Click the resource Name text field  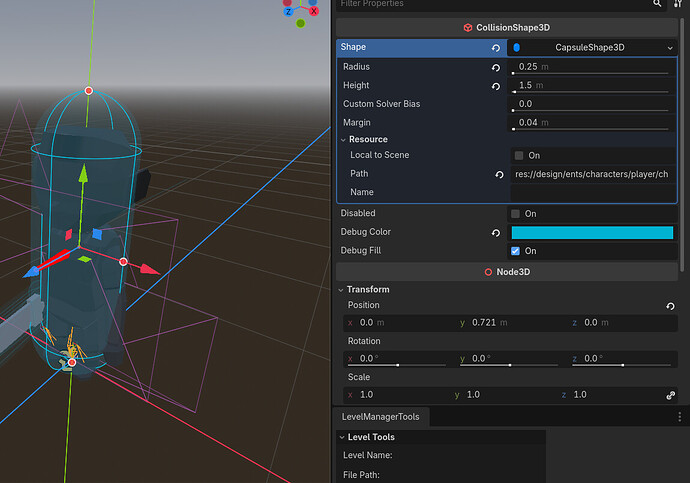[x=593, y=193]
